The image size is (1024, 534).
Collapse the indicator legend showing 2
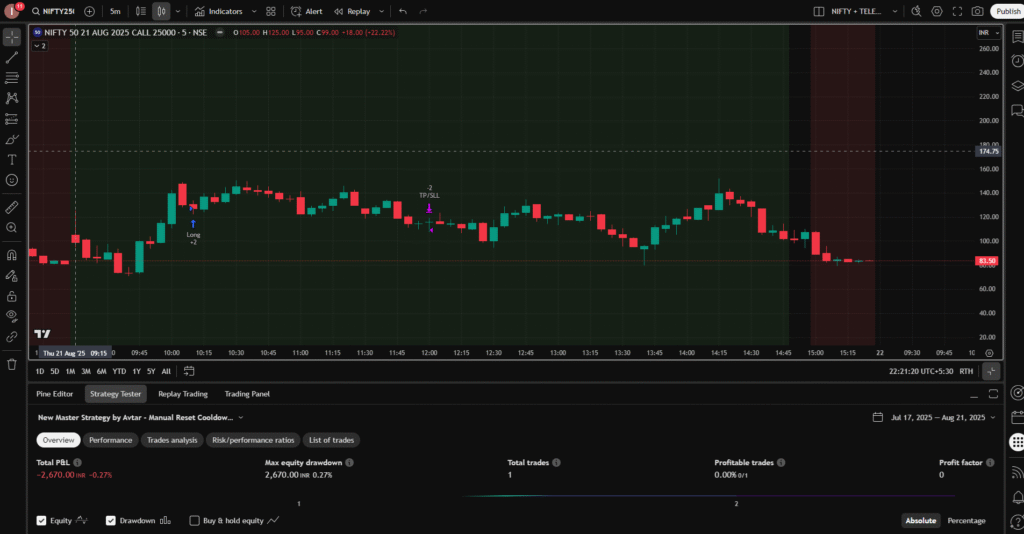click(x=40, y=46)
